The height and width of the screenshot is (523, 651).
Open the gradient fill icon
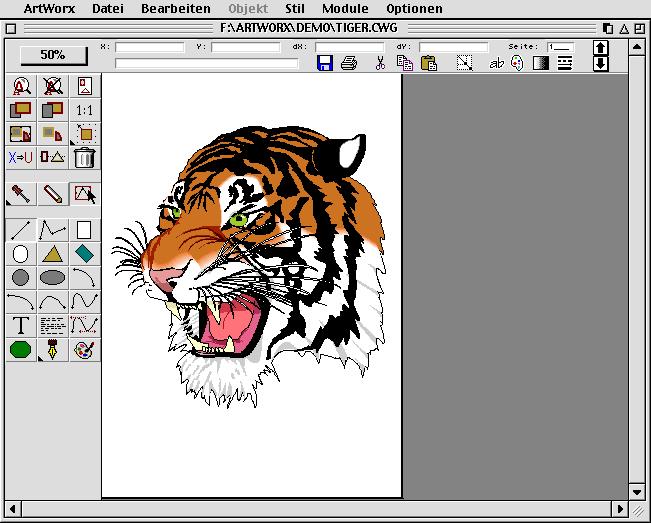click(x=541, y=64)
